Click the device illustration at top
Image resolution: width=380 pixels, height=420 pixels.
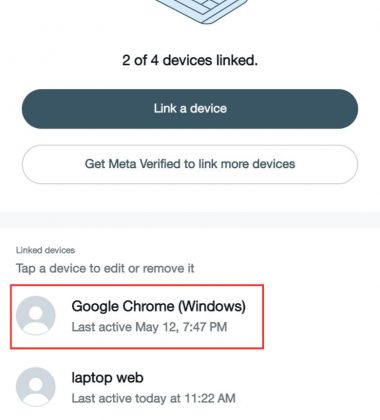(201, 12)
